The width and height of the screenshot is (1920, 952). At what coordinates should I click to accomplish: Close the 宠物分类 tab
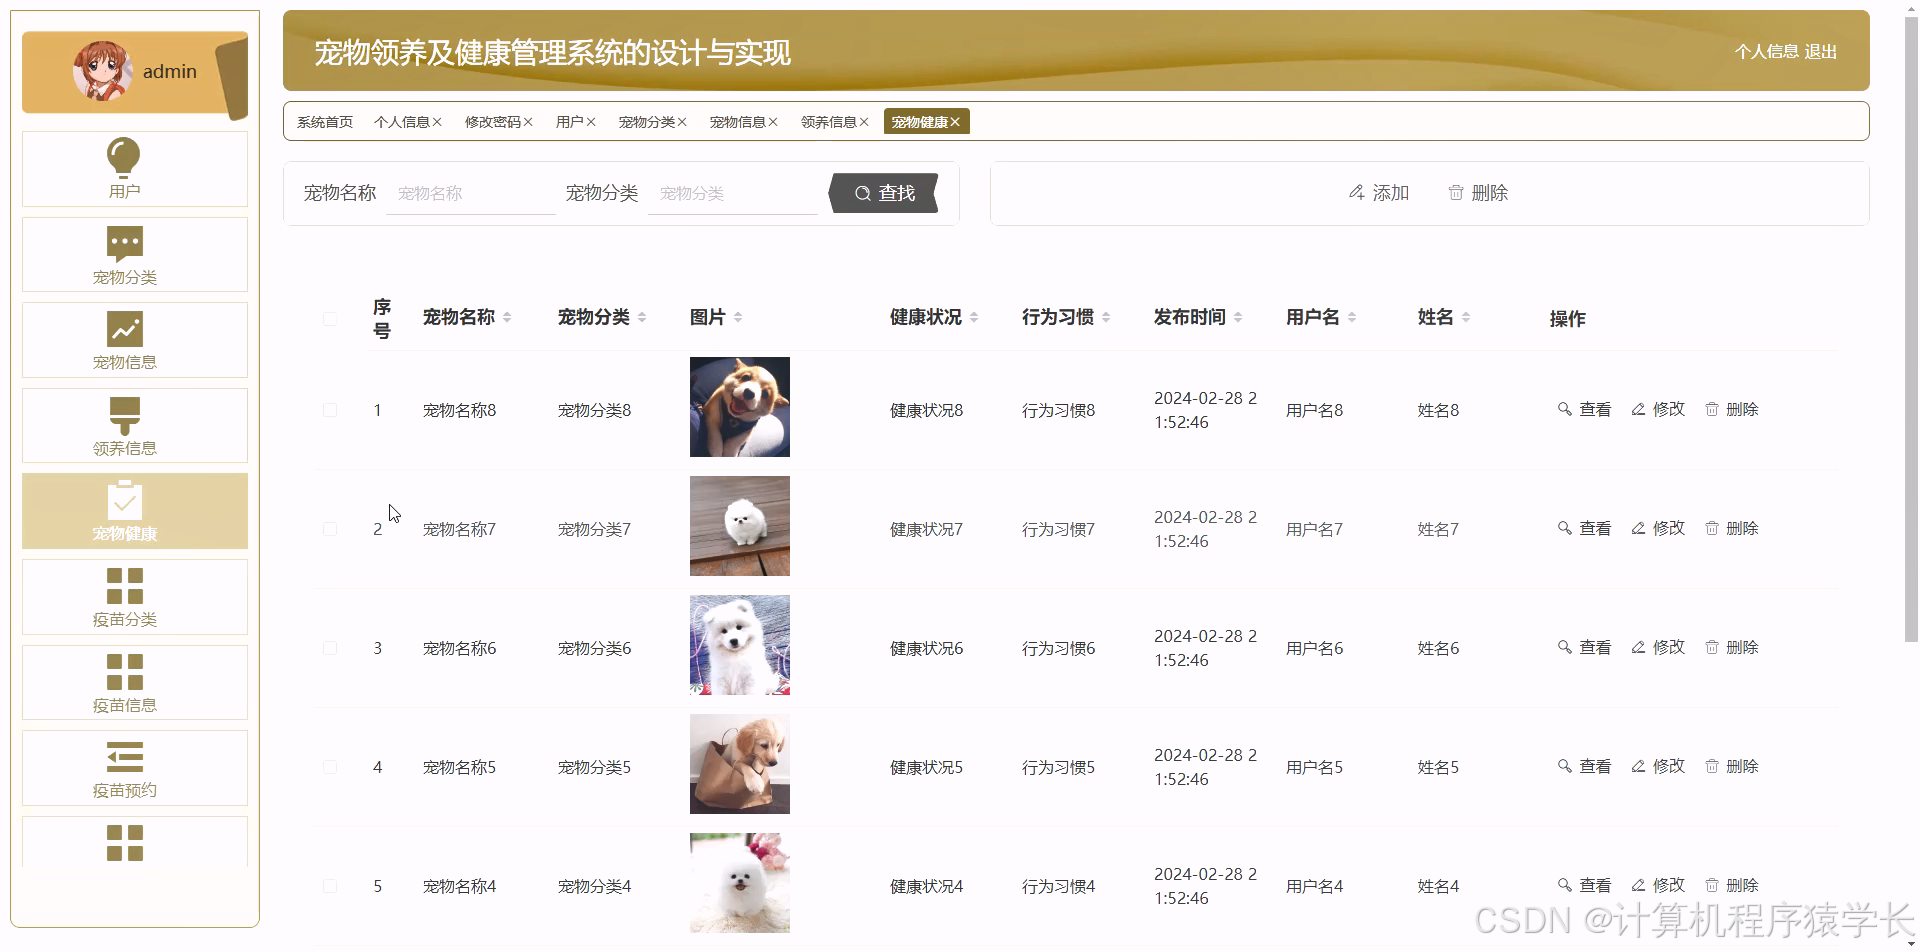(682, 122)
